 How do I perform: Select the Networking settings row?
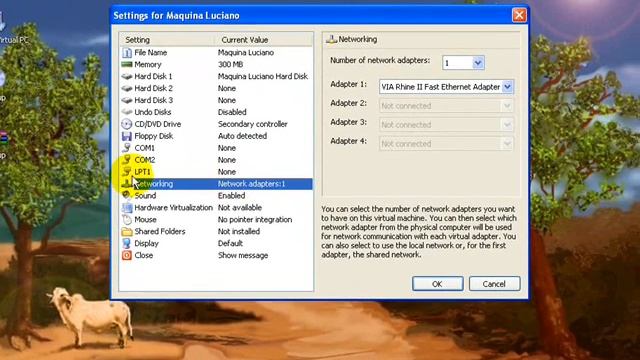(216, 184)
